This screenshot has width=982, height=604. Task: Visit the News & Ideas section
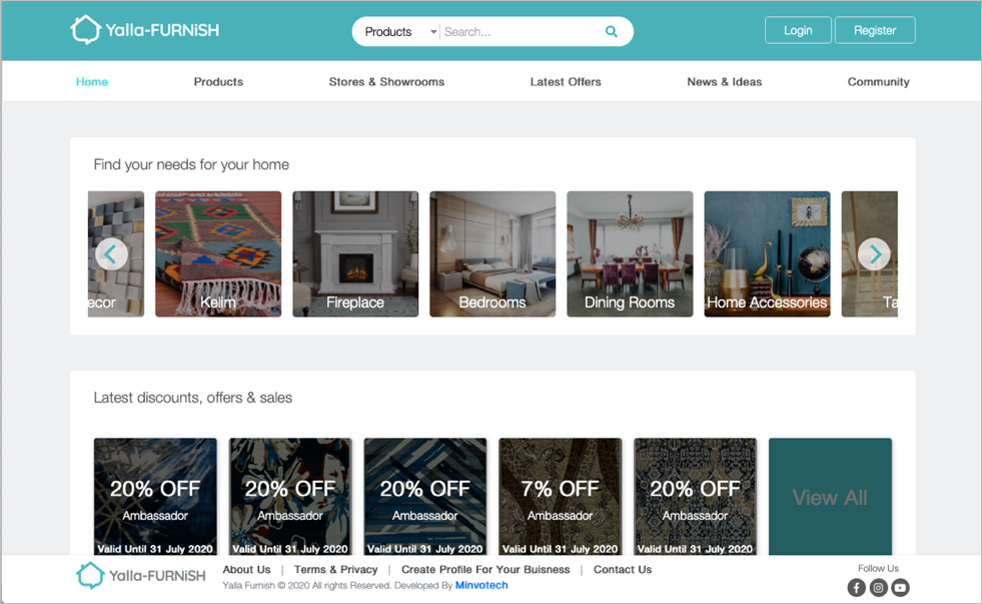[x=724, y=81]
